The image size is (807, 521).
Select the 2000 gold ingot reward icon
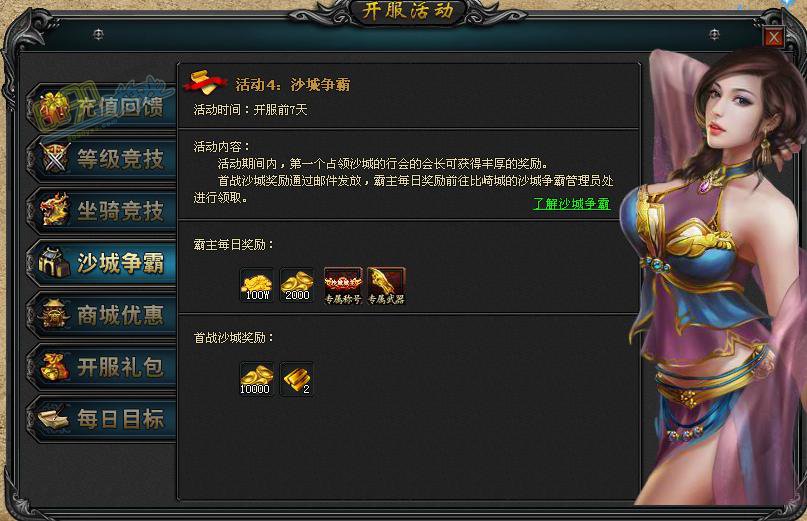point(297,285)
